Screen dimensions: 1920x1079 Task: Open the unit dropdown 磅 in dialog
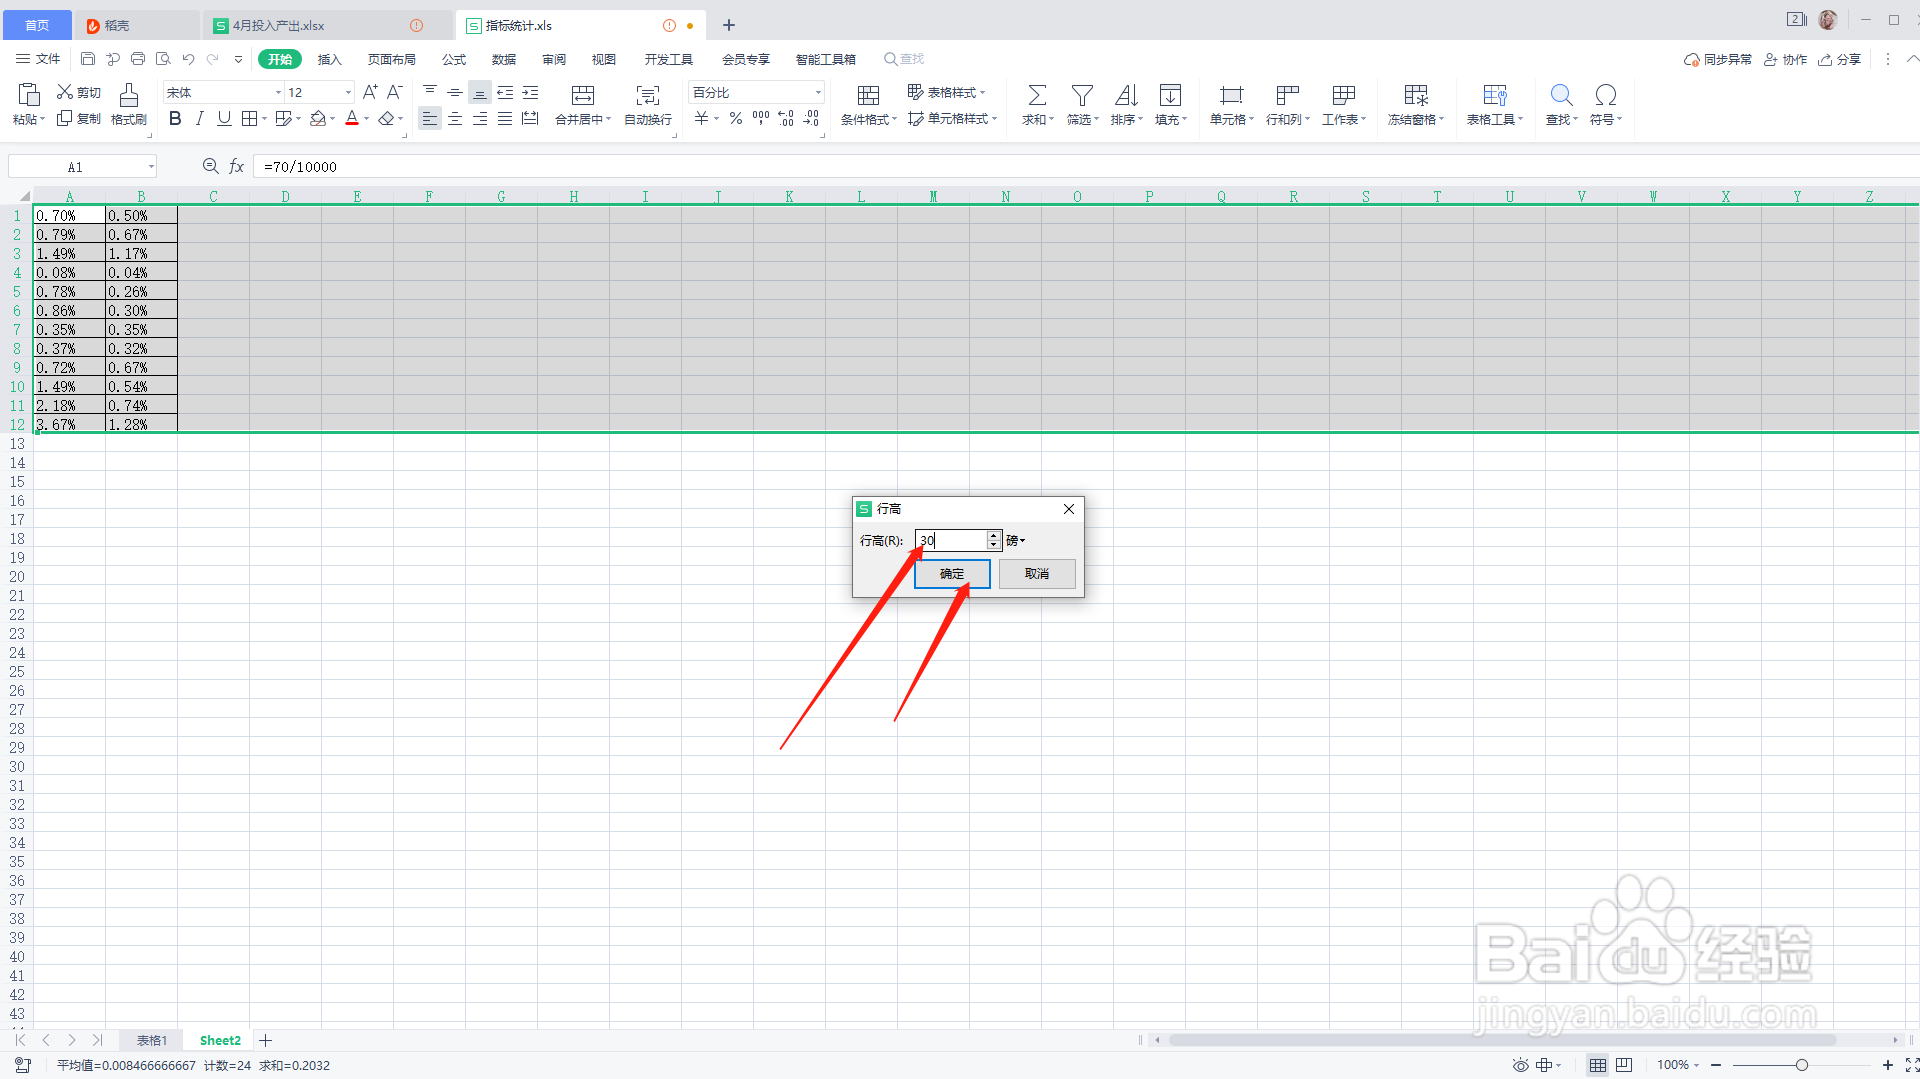click(1016, 541)
